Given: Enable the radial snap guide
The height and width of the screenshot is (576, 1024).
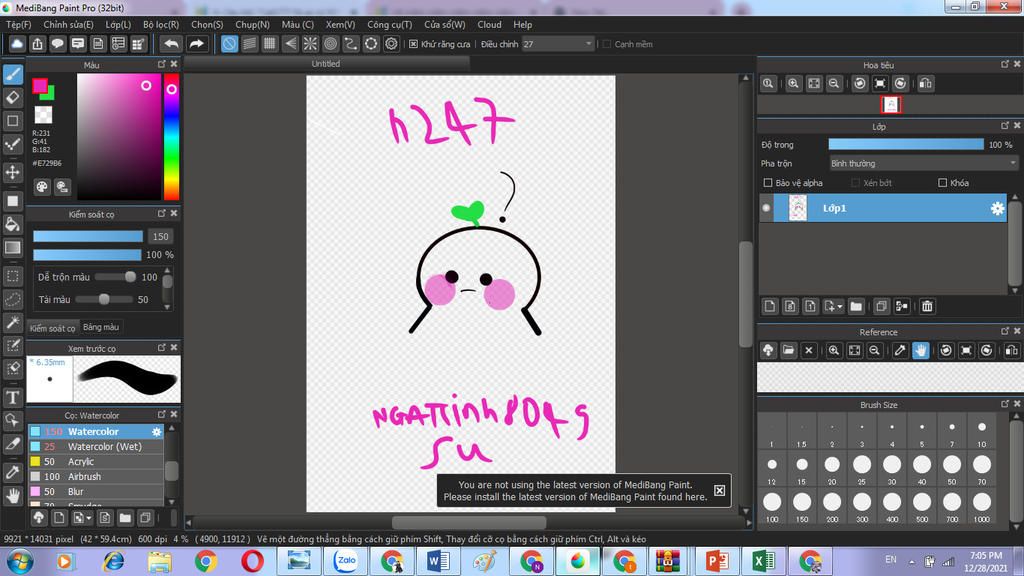Looking at the screenshot, I should point(310,44).
